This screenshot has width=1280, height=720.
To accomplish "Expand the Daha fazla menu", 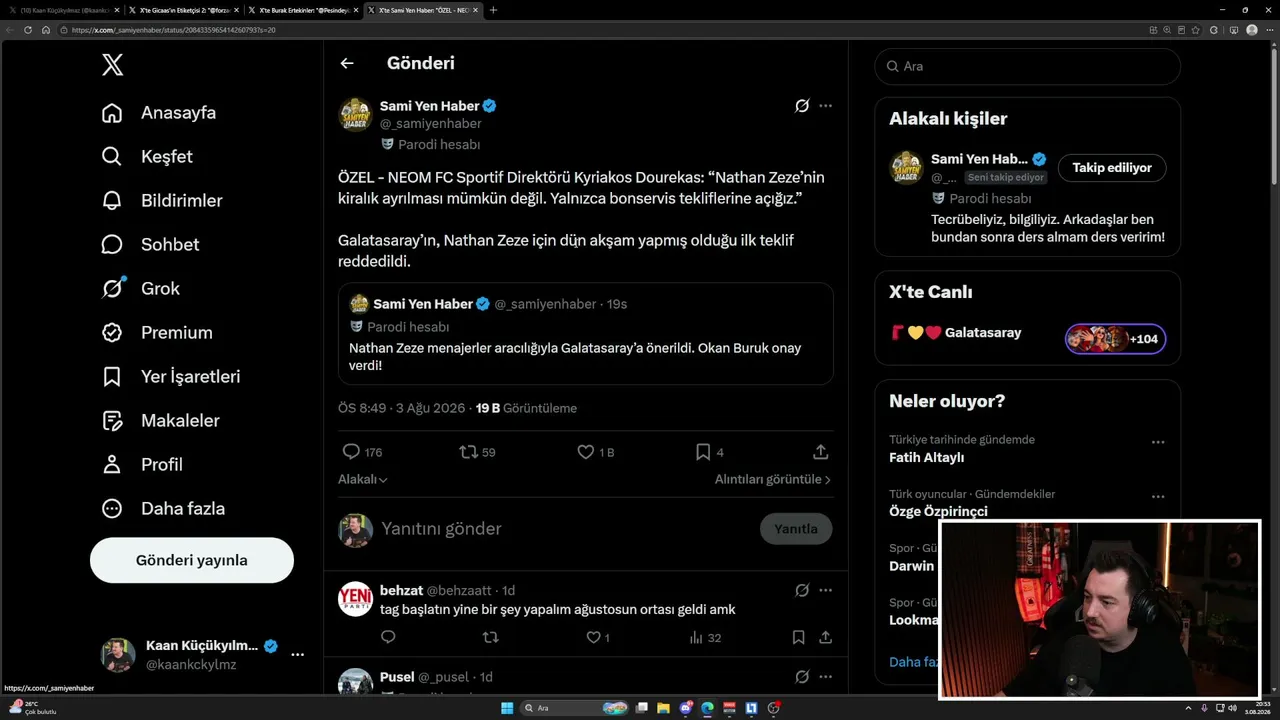I will (163, 509).
